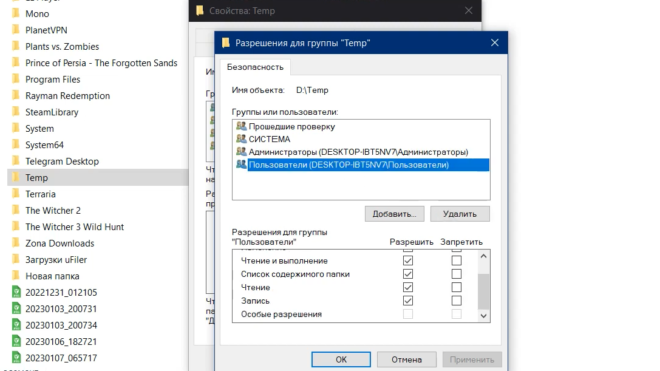
Task: Toggle Allow for Список содержимого папки
Action: click(407, 274)
